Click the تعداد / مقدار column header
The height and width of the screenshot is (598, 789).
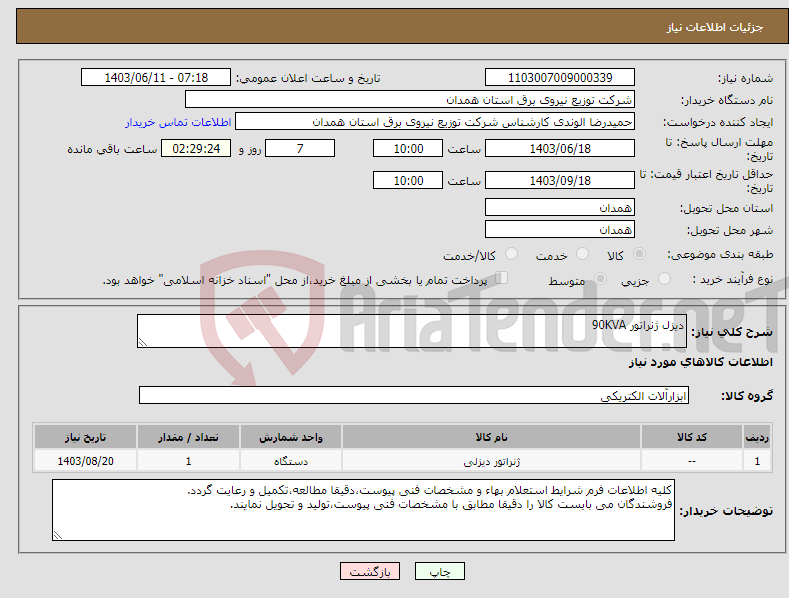click(188, 437)
